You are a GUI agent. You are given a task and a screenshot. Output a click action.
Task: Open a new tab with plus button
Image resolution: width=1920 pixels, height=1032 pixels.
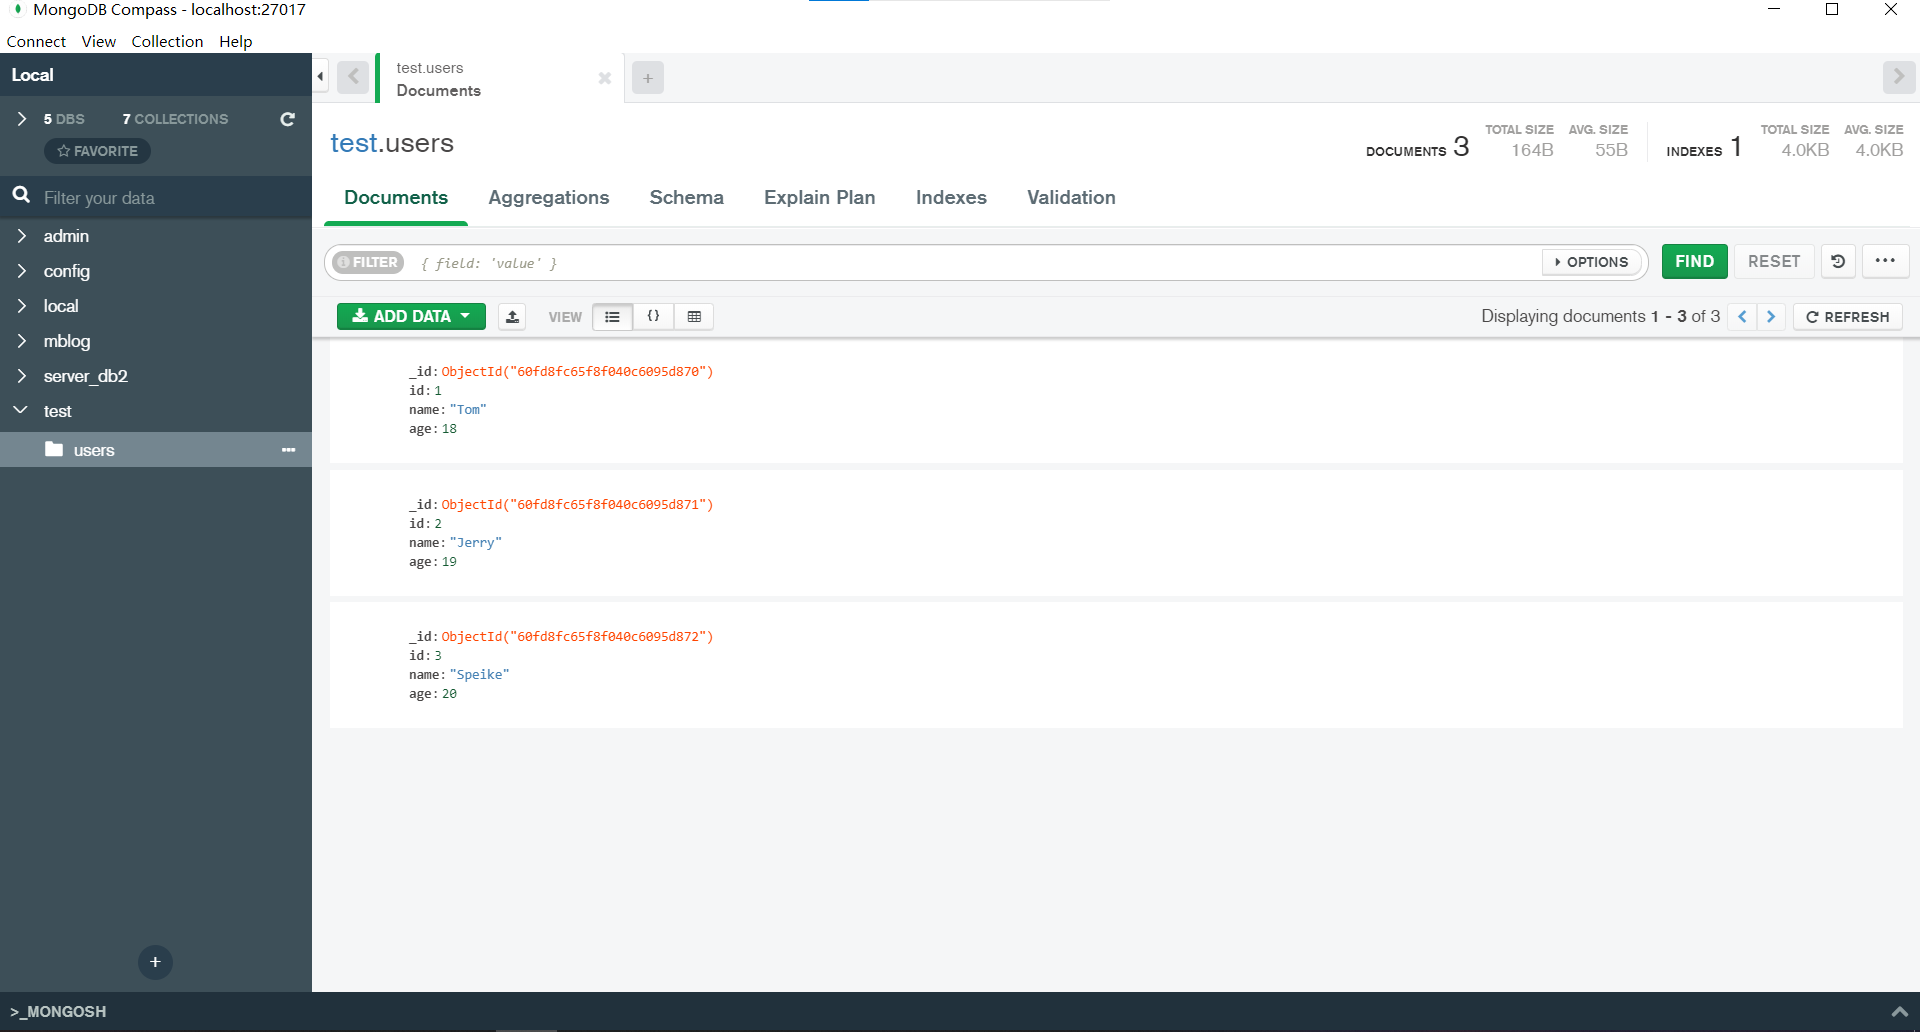pyautogui.click(x=648, y=78)
